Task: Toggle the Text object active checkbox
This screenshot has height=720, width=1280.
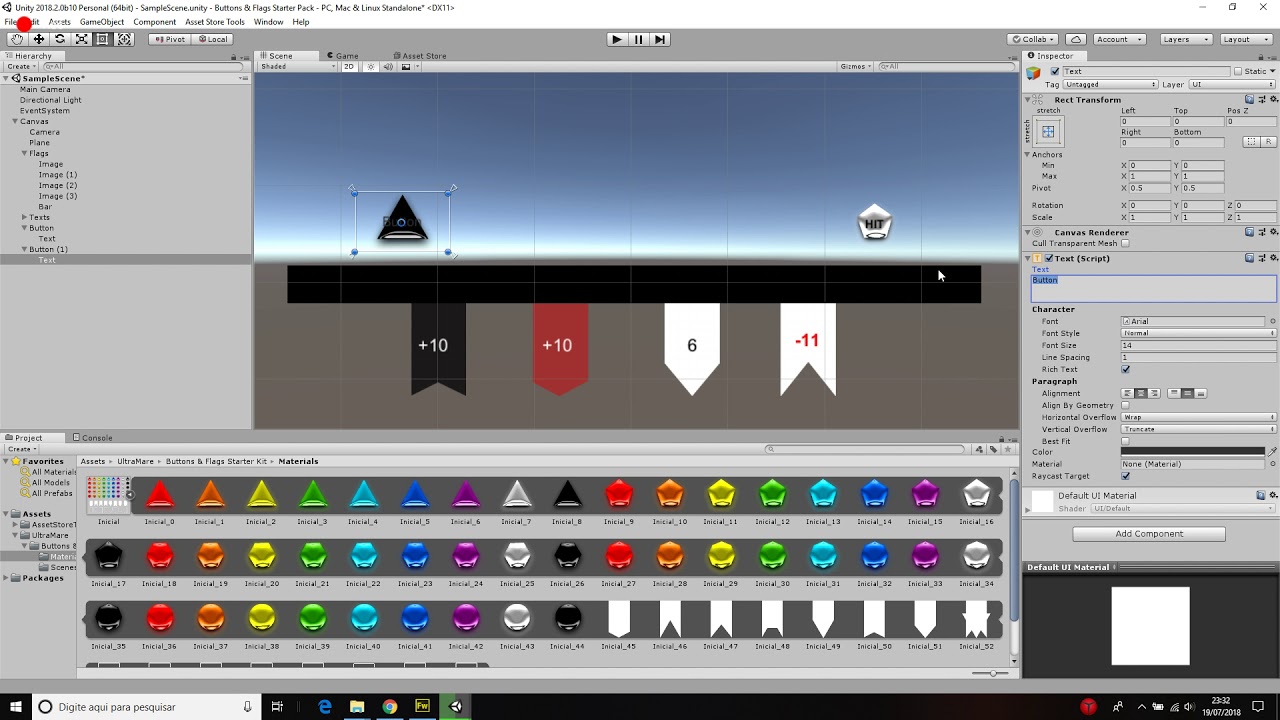Action: (1055, 71)
